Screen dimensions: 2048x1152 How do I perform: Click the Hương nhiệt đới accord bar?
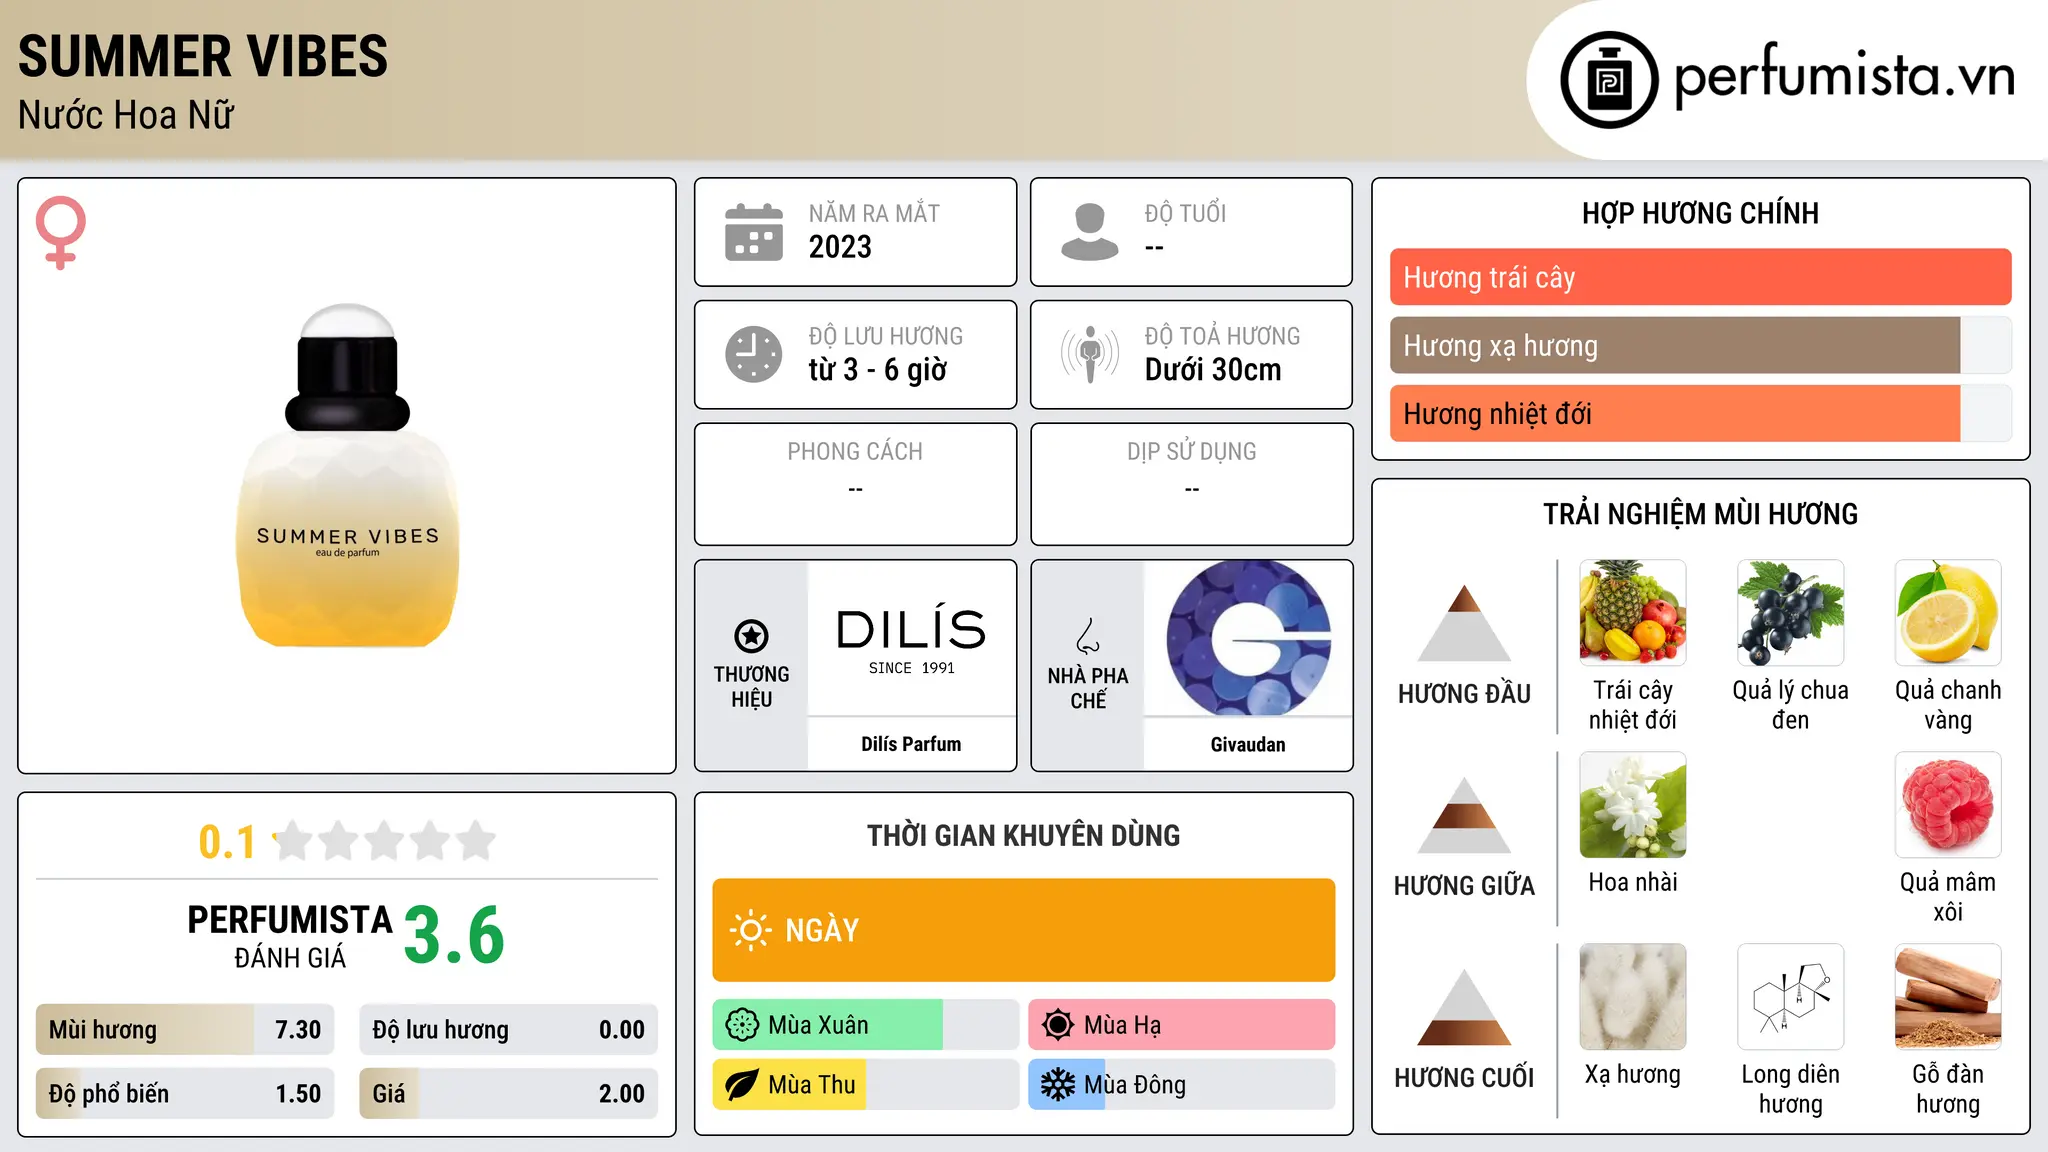1700,413
